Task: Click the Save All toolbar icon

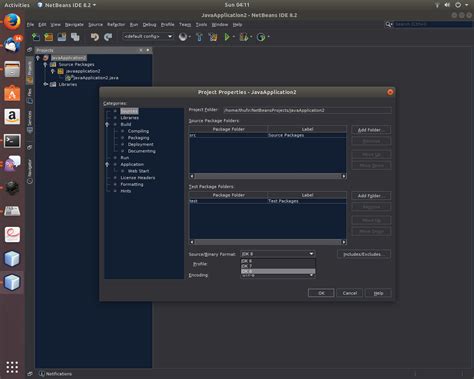Action: tap(75, 37)
